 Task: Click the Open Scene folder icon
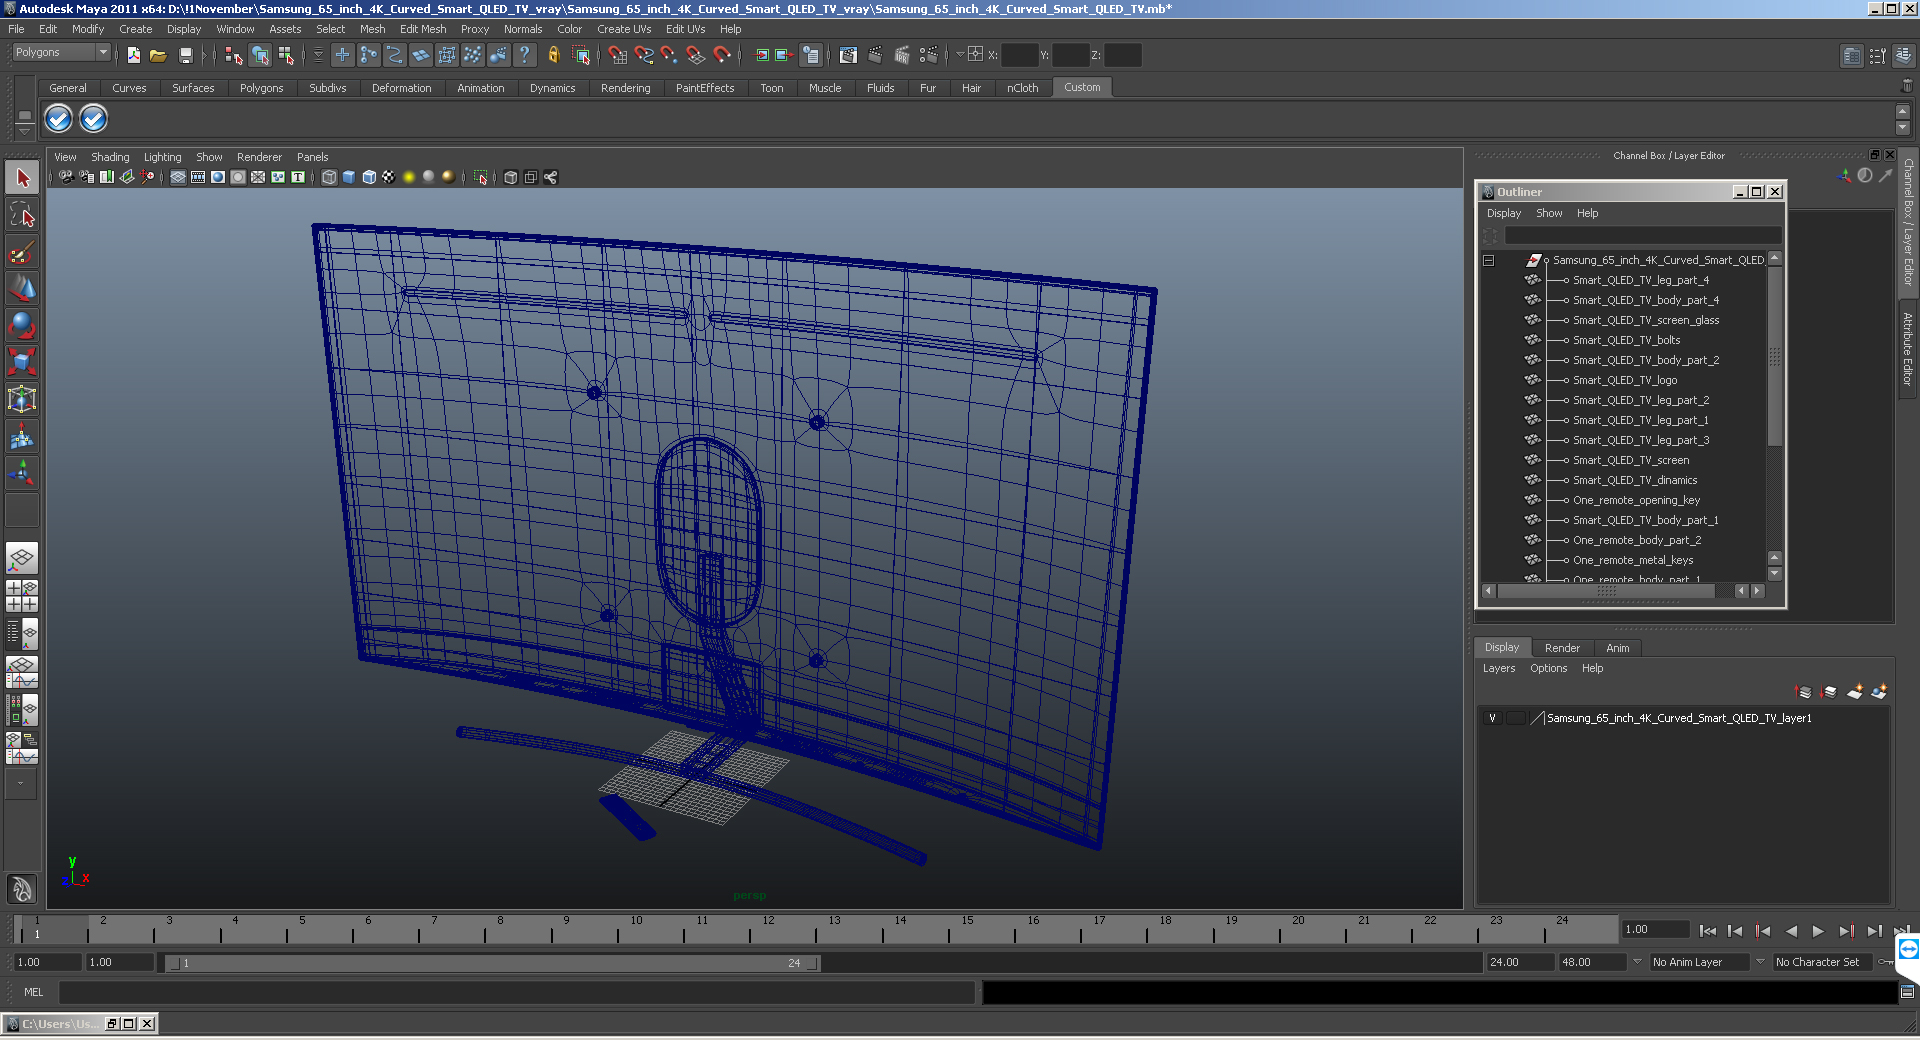158,55
